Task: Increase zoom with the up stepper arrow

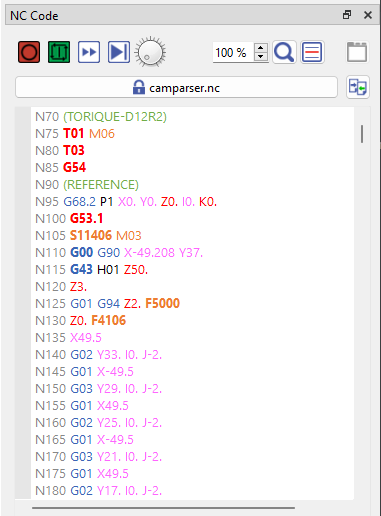Action: [x=261, y=48]
